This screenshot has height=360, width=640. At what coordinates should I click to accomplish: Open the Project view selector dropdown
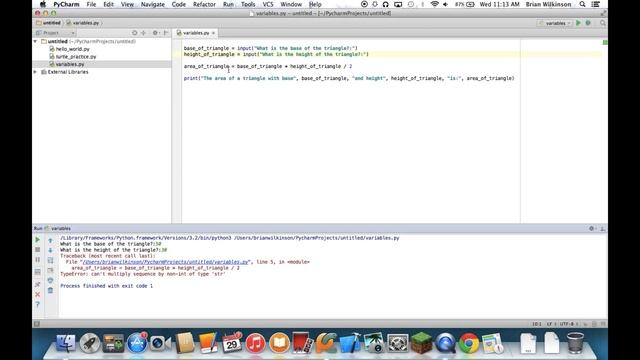(x=55, y=33)
